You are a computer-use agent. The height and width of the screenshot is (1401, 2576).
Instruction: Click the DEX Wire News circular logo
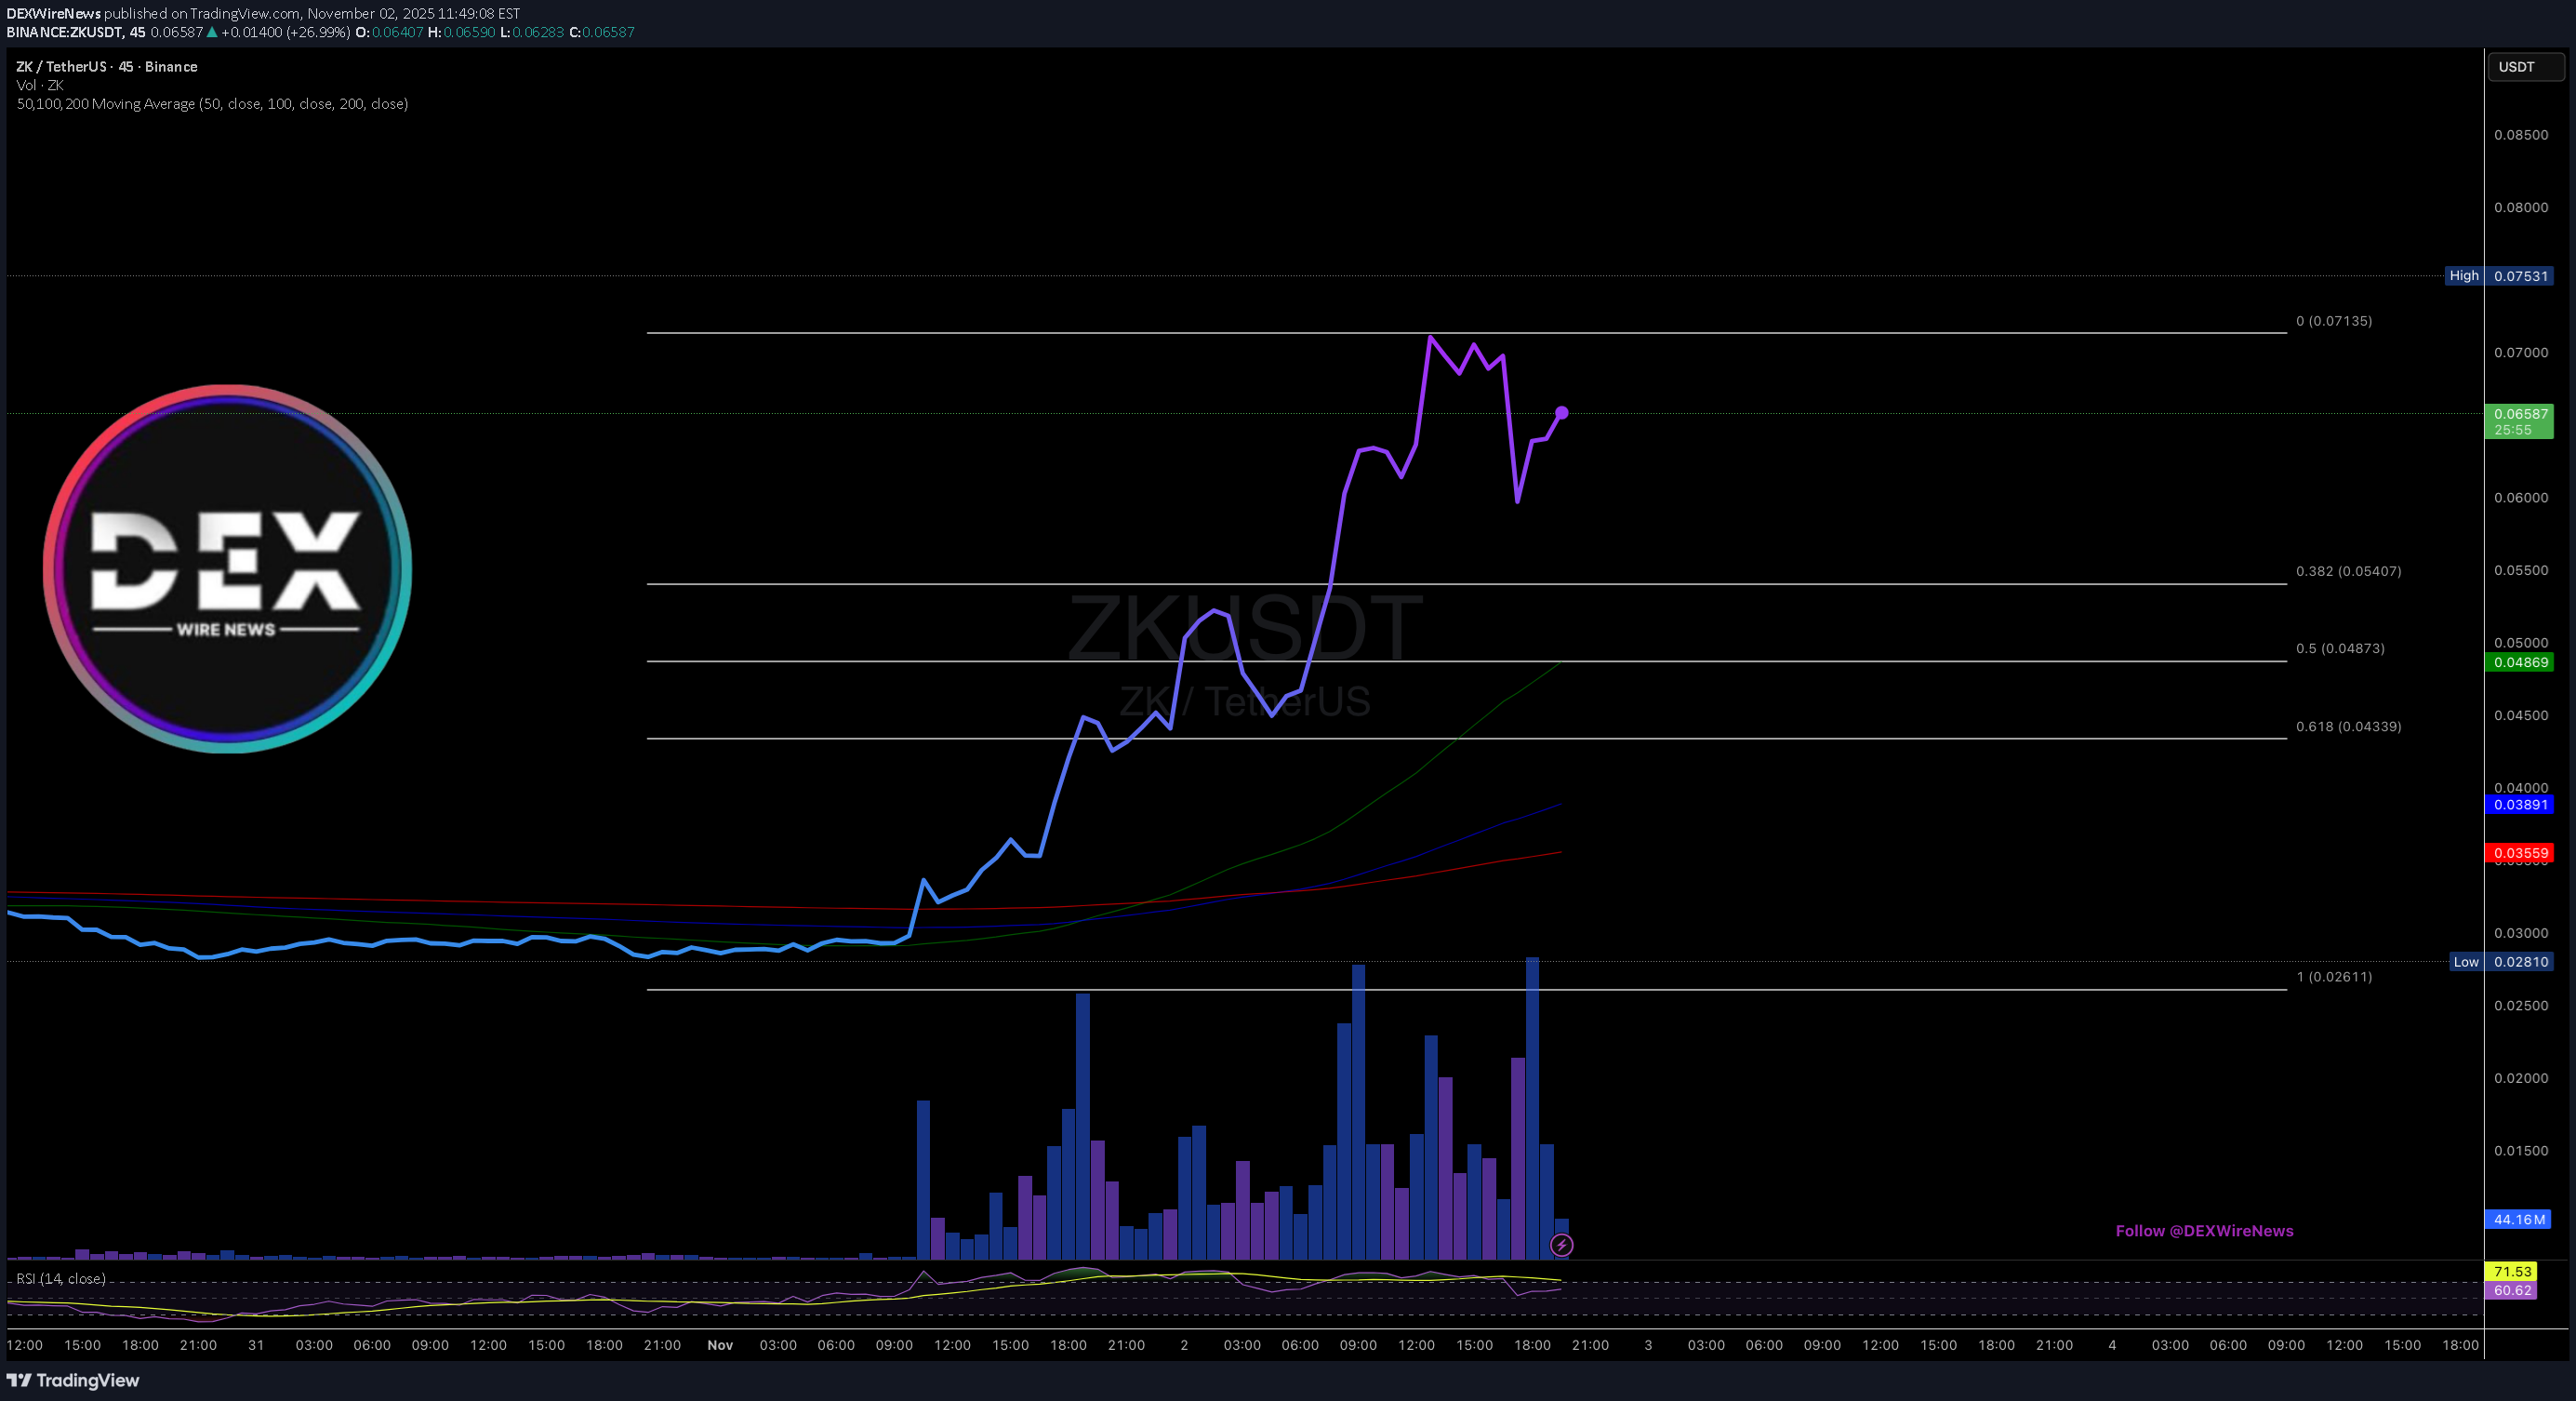coord(227,568)
